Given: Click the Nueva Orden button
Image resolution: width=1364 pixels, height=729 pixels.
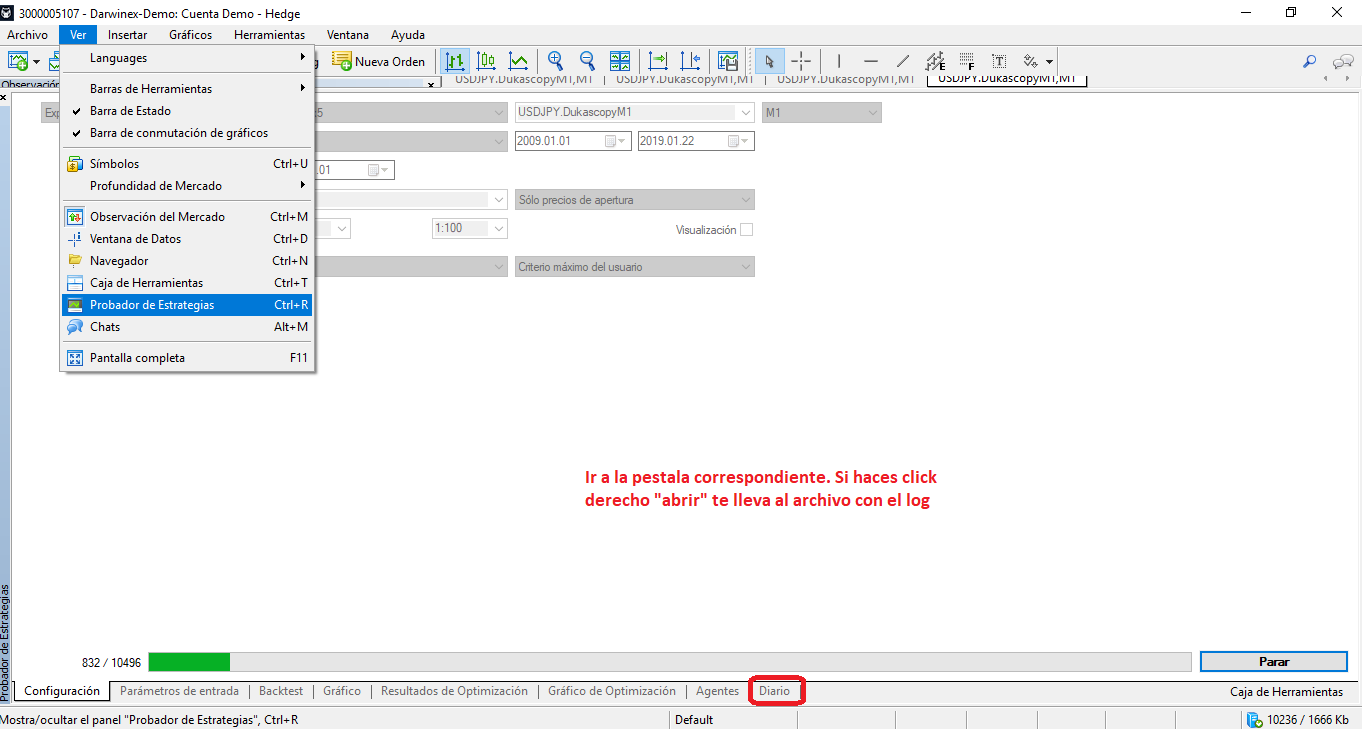Looking at the screenshot, I should click(379, 61).
